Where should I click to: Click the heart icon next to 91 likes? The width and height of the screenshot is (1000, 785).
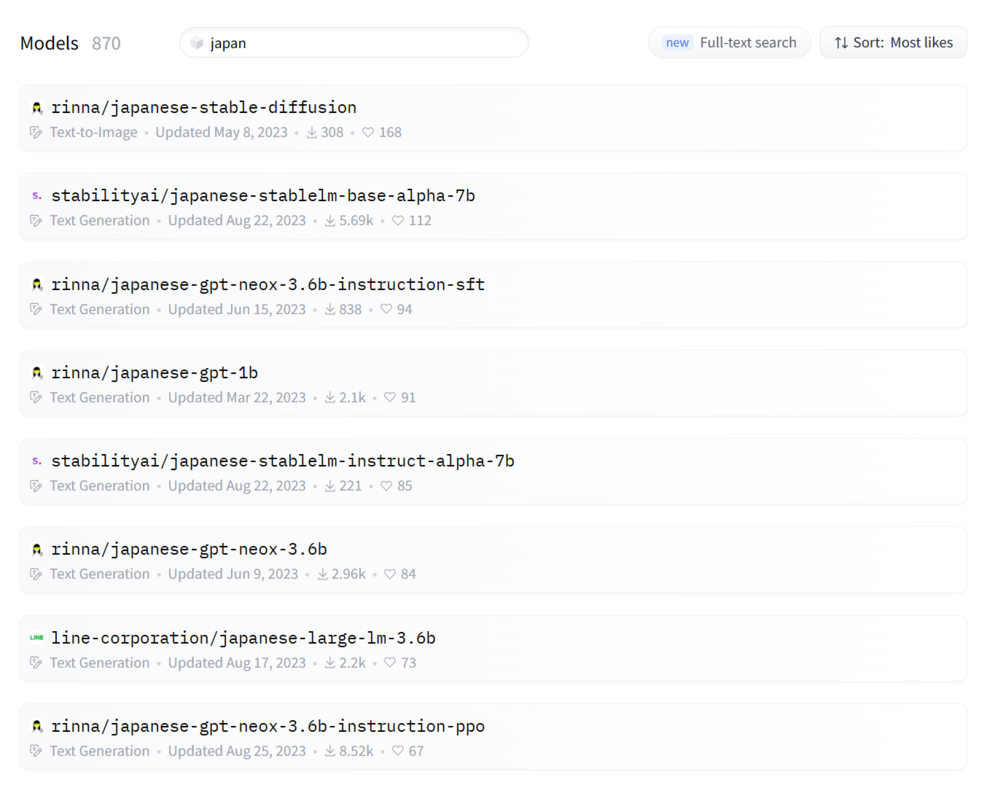(390, 398)
